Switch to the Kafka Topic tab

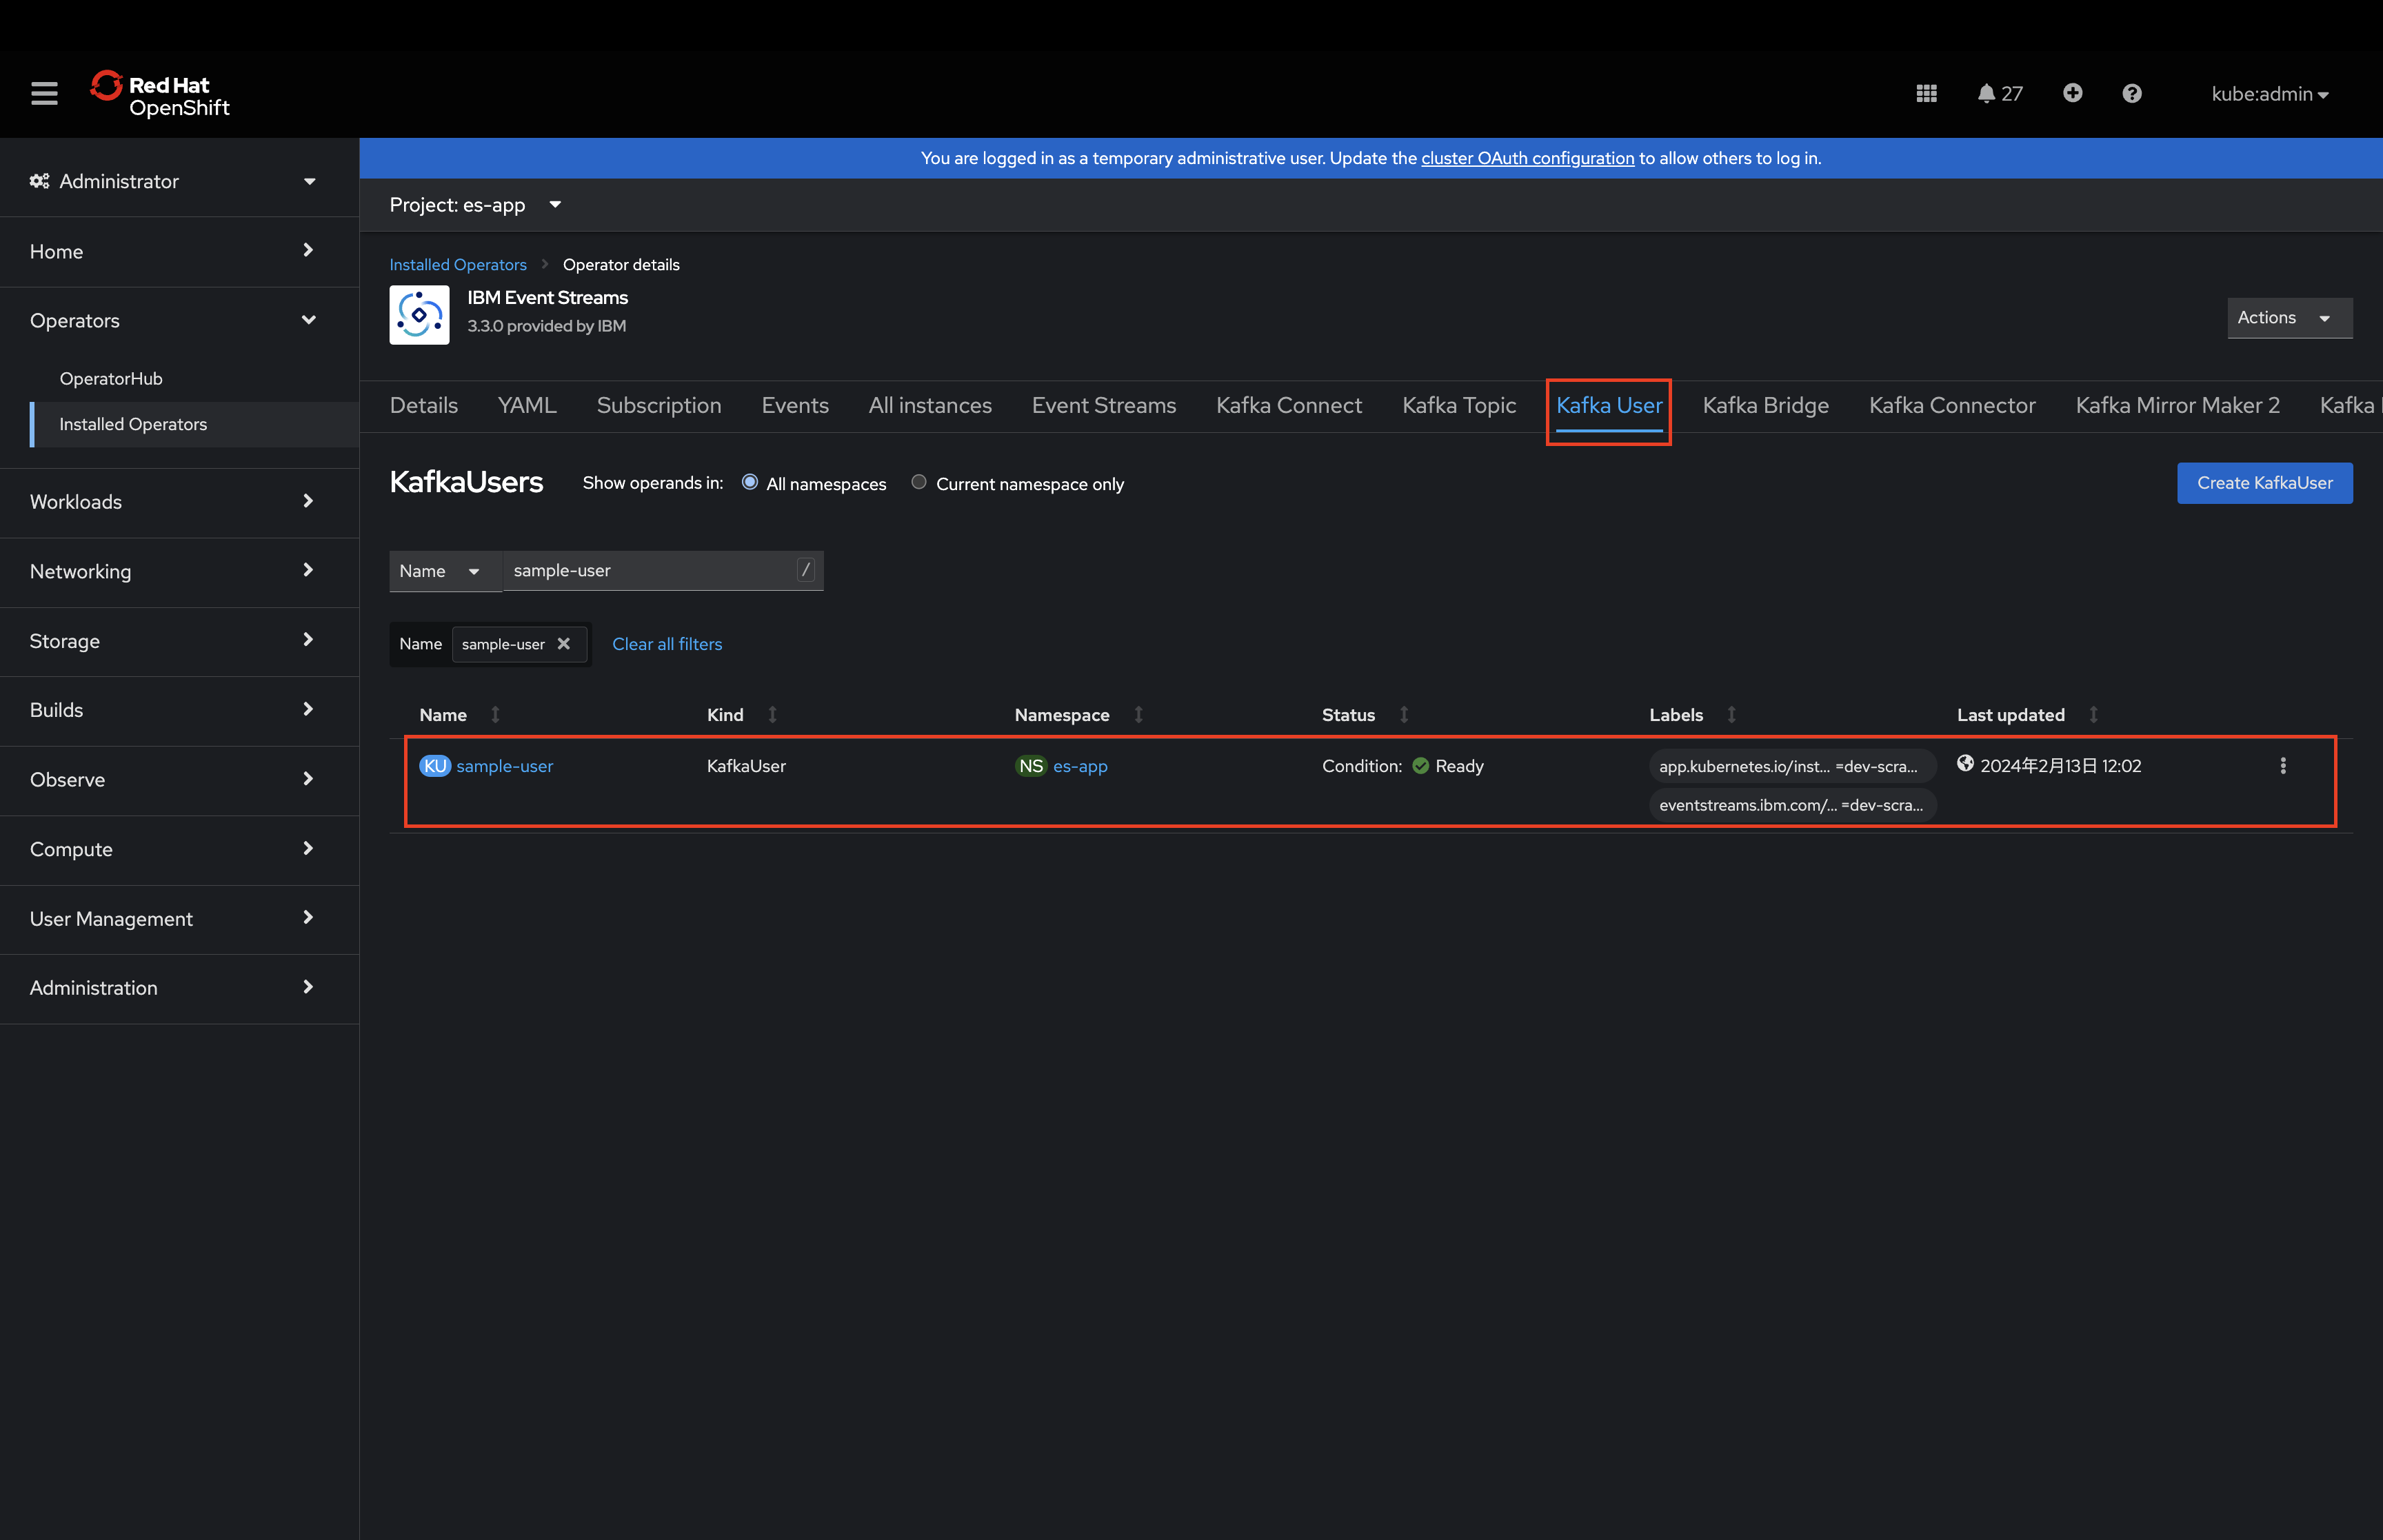1458,406
